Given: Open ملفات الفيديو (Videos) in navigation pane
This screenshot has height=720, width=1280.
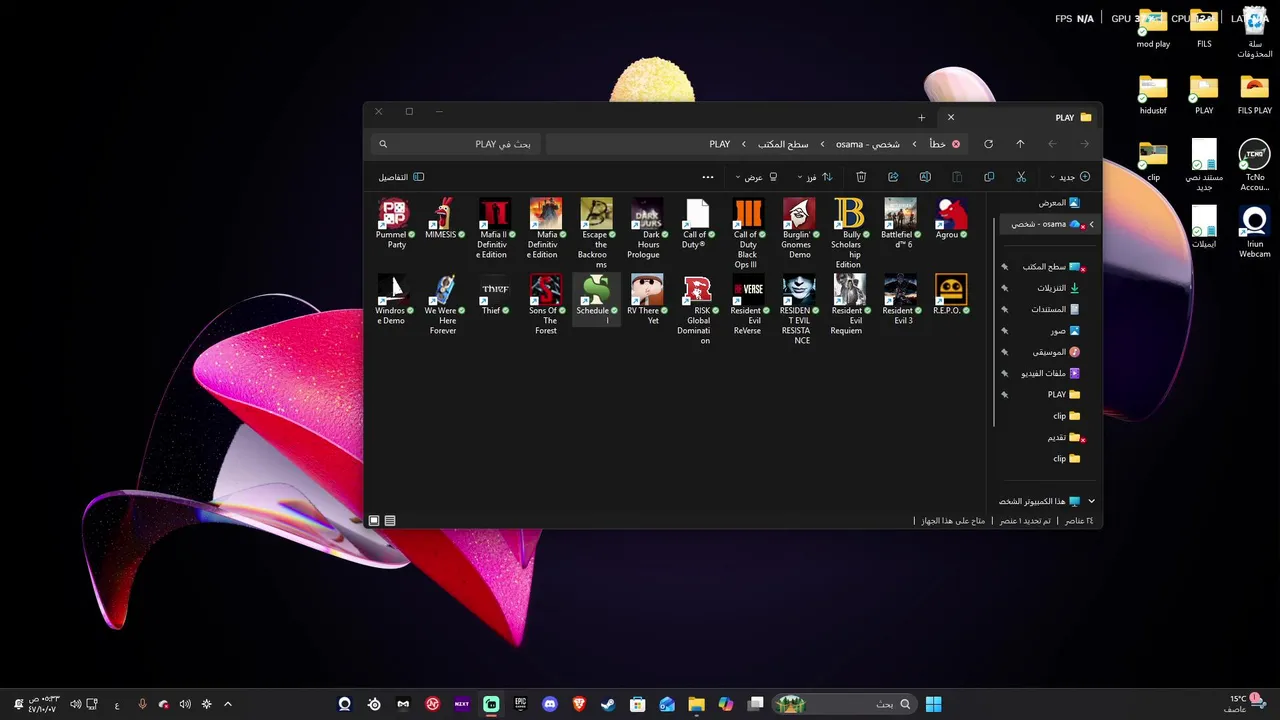Looking at the screenshot, I should pos(1051,373).
